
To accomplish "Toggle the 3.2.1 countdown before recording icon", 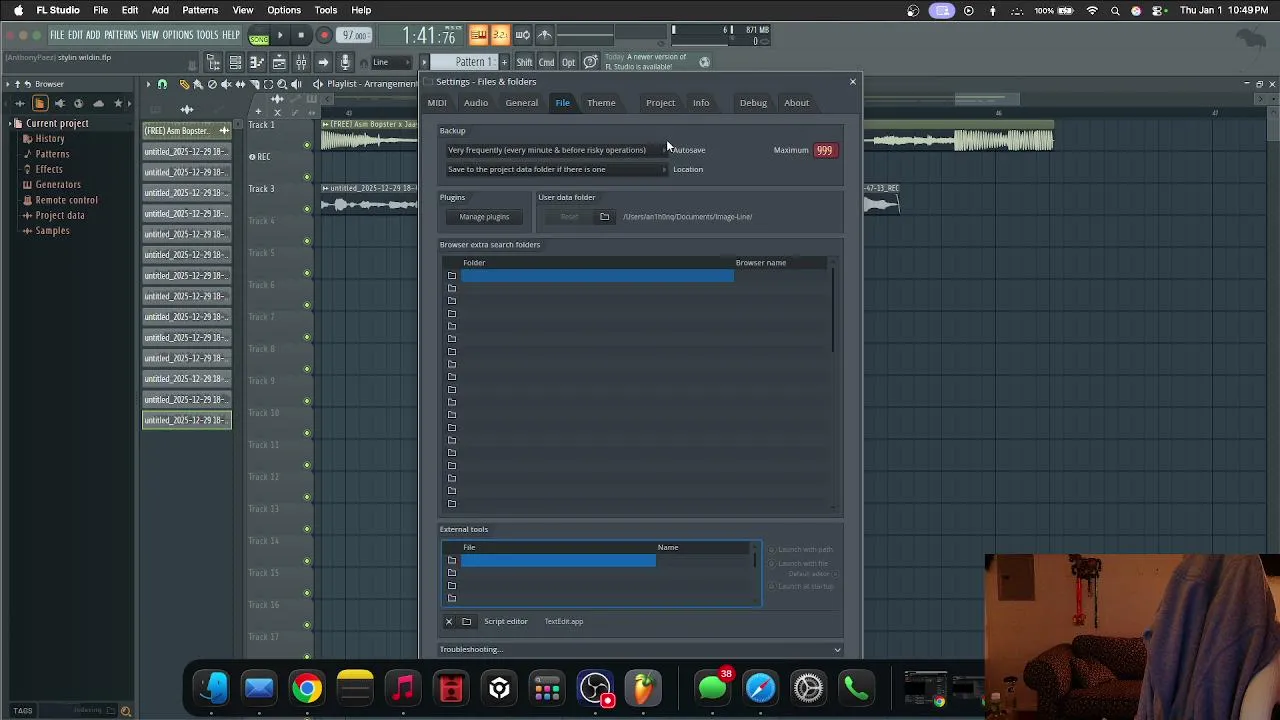I will pos(500,36).
